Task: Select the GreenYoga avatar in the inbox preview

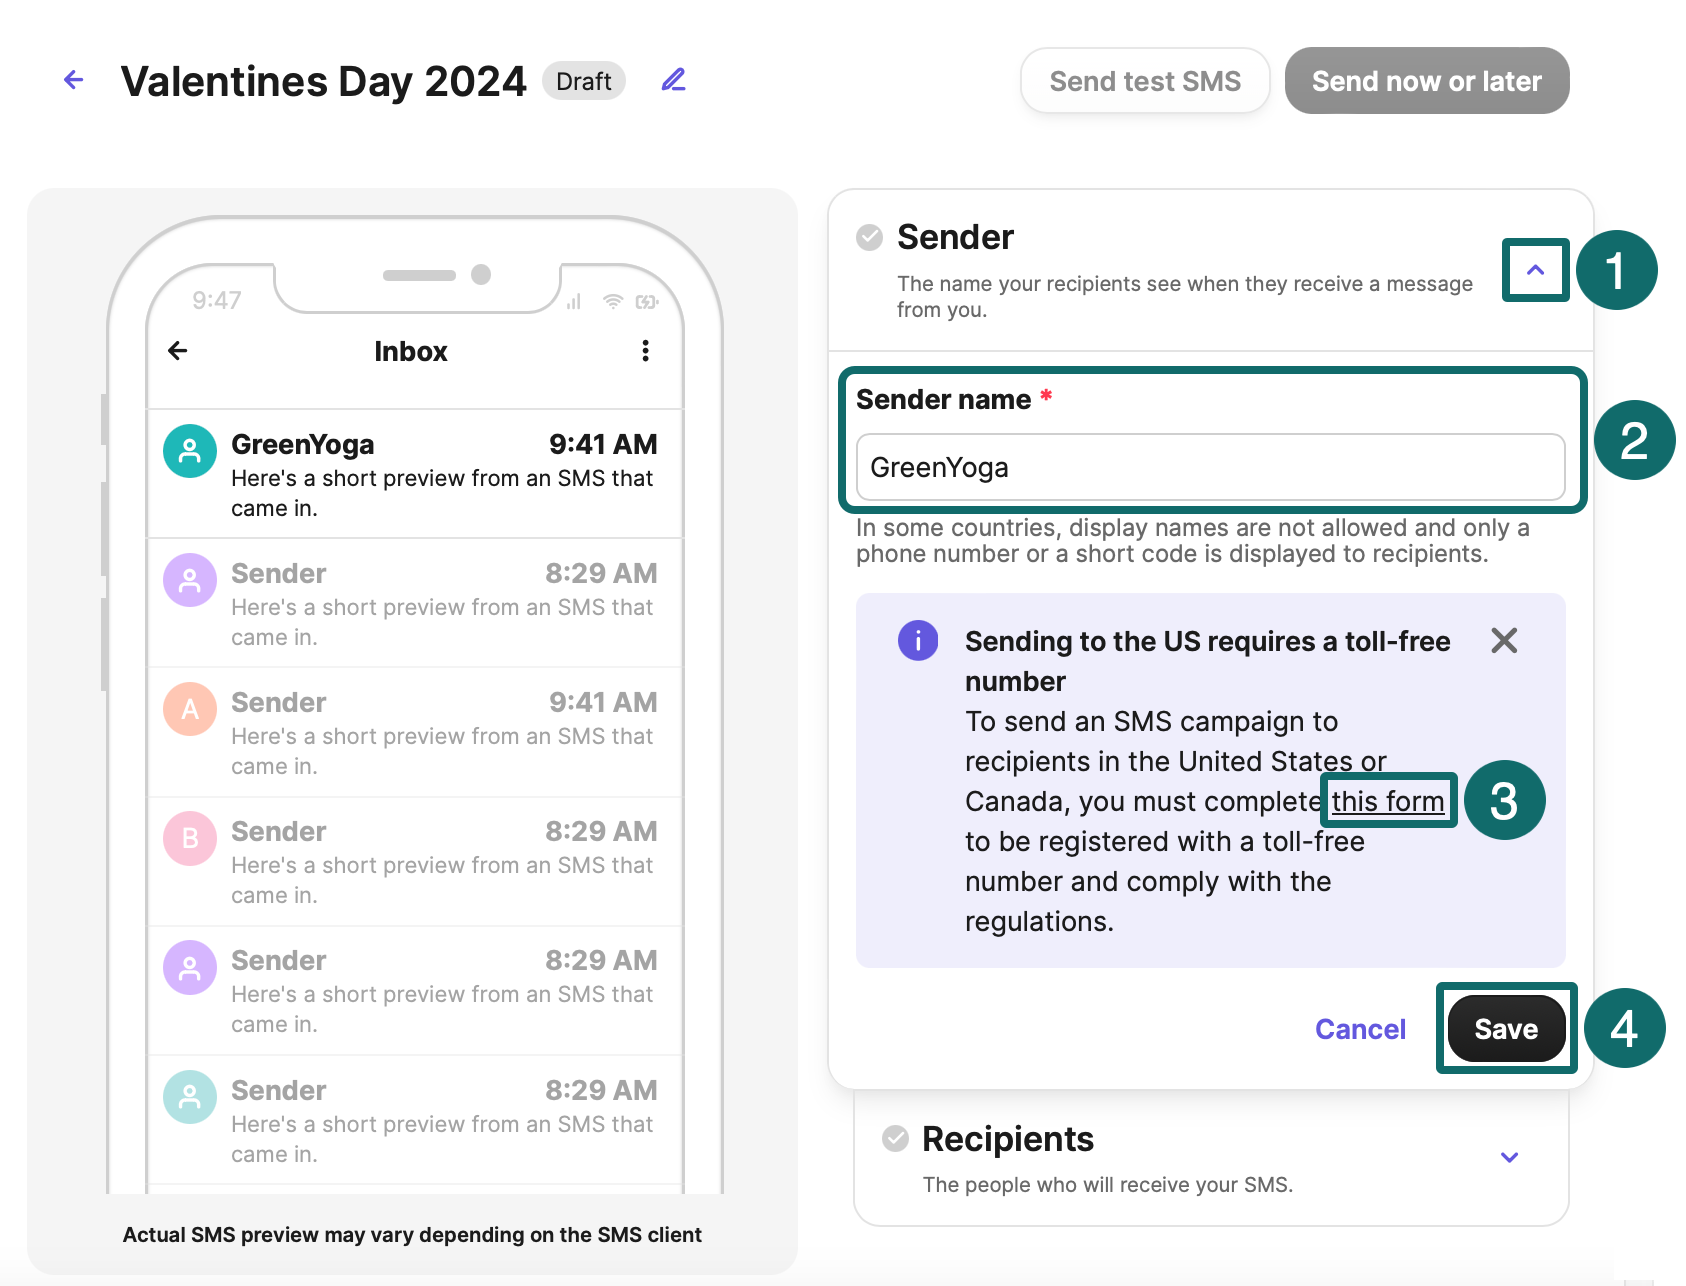Action: point(189,451)
